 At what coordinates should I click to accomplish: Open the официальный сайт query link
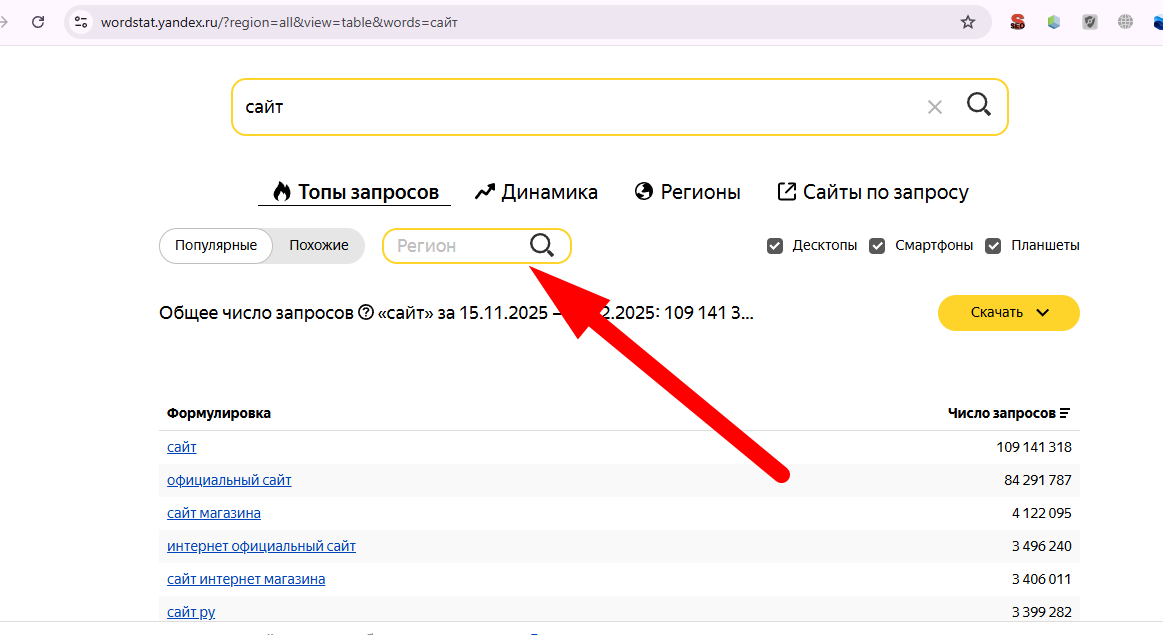tap(229, 480)
